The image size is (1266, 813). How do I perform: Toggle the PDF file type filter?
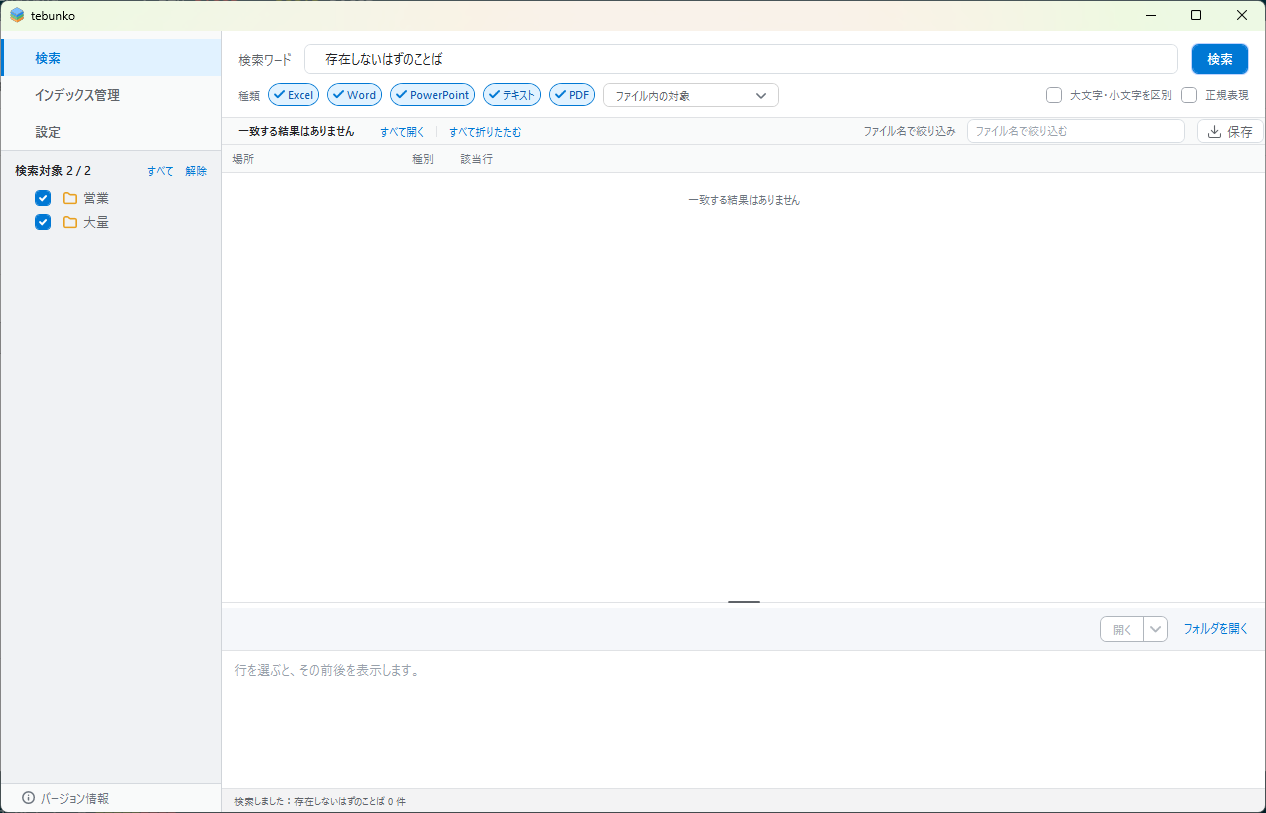coord(572,95)
